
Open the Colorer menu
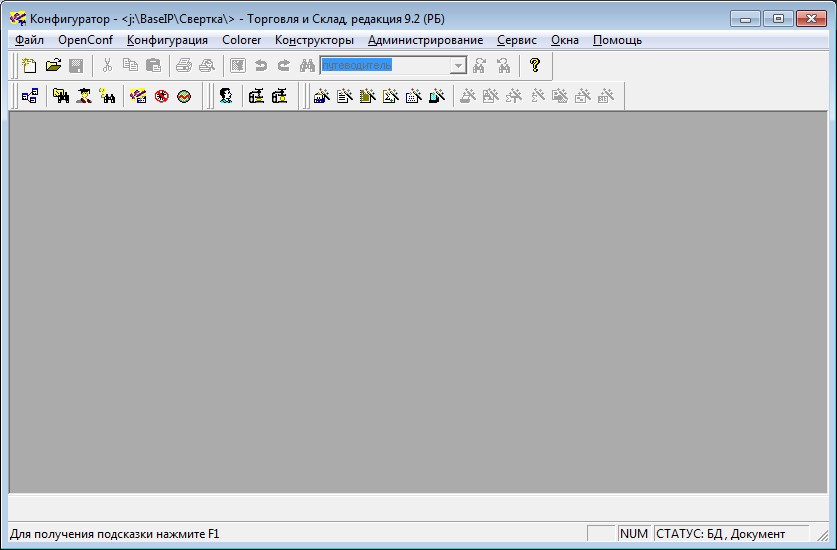coord(241,40)
